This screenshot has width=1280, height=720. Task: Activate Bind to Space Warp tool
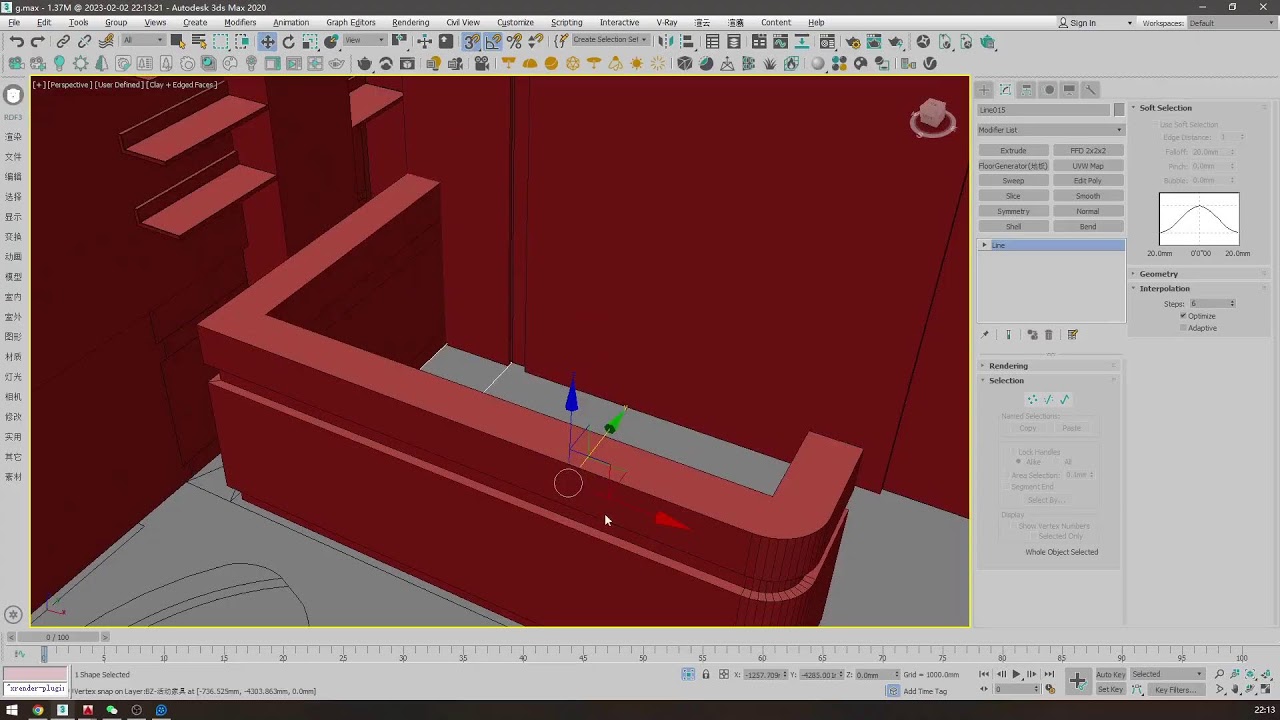(x=106, y=41)
